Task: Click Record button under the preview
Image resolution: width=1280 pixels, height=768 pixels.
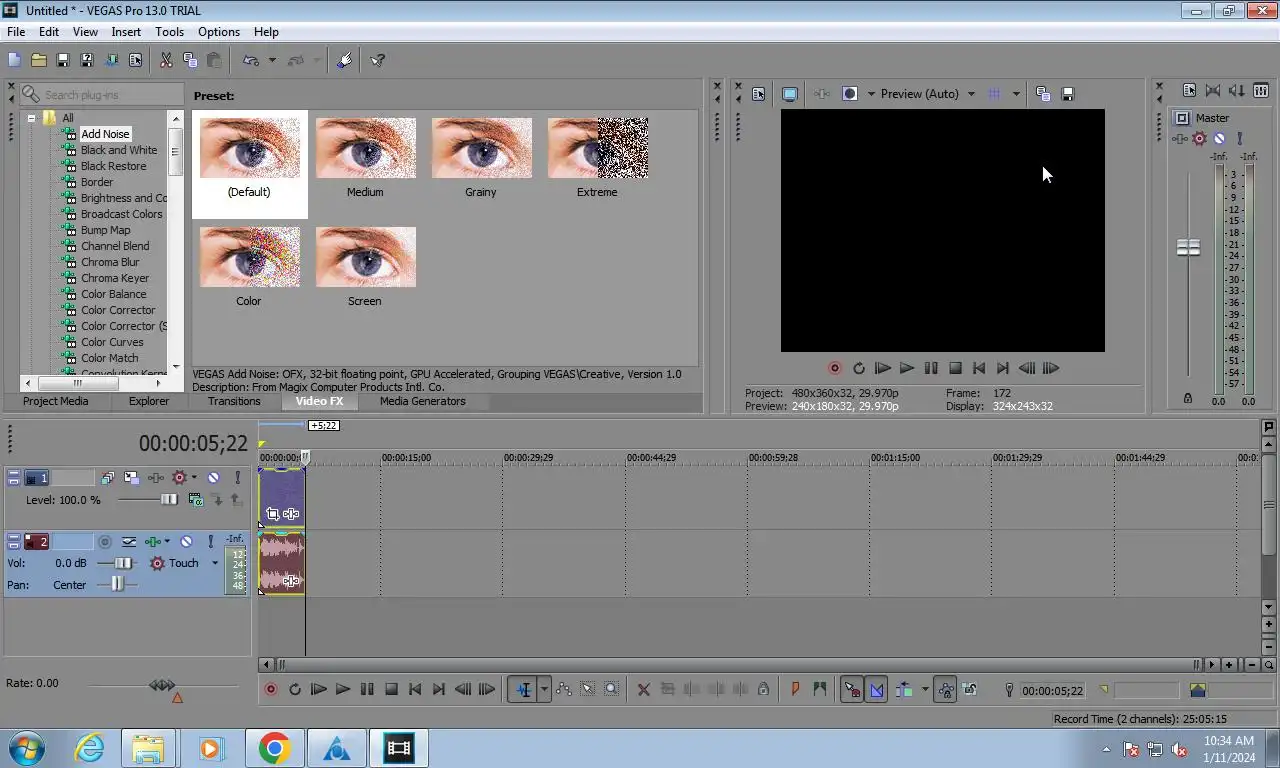Action: click(835, 368)
